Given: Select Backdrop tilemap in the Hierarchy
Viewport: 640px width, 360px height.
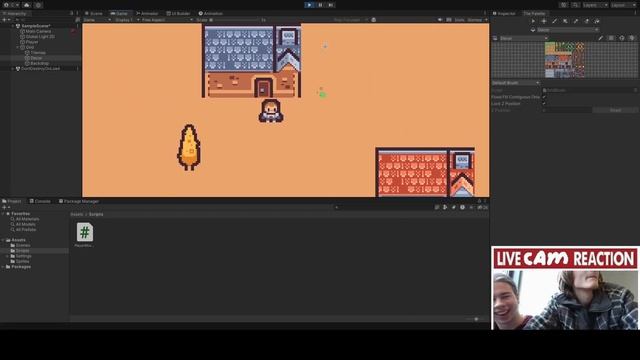Looking at the screenshot, I should pos(40,63).
